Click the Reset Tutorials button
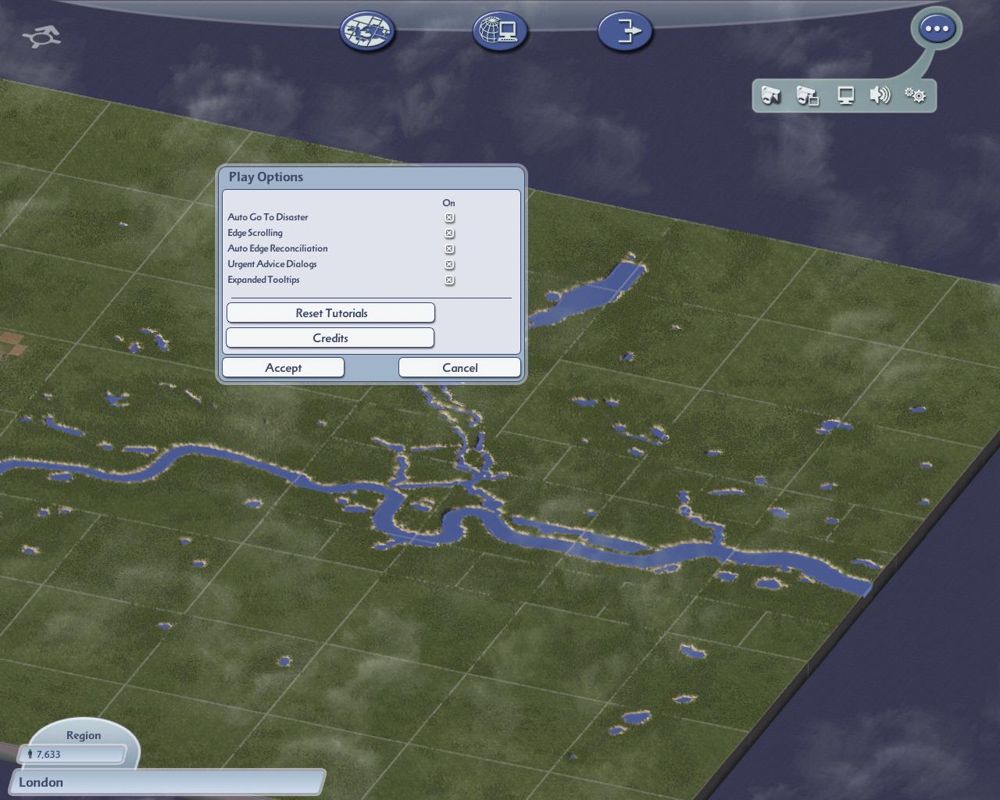The width and height of the screenshot is (1000, 800). coord(331,313)
